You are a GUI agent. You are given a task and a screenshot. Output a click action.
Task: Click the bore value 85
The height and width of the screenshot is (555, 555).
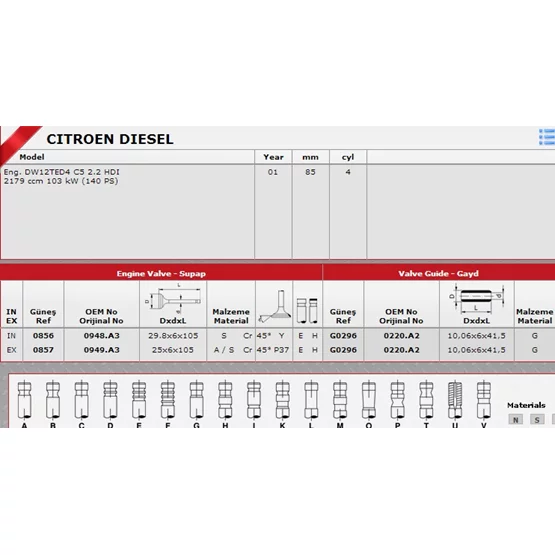310,172
